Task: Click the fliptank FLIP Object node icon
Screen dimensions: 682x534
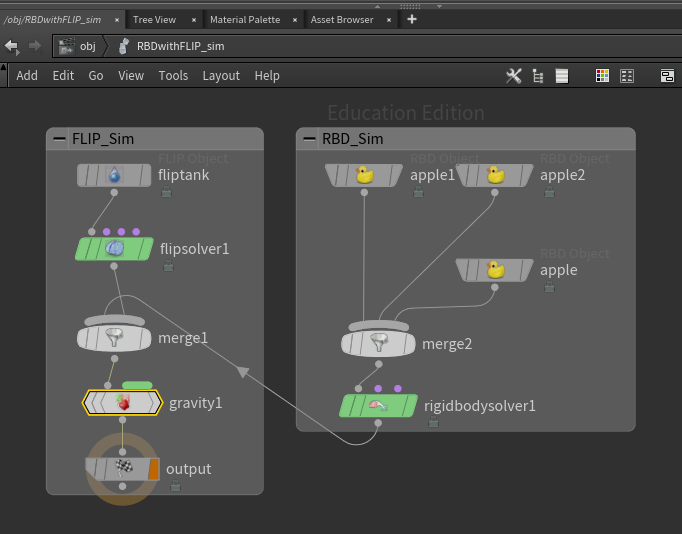Action: coord(114,175)
